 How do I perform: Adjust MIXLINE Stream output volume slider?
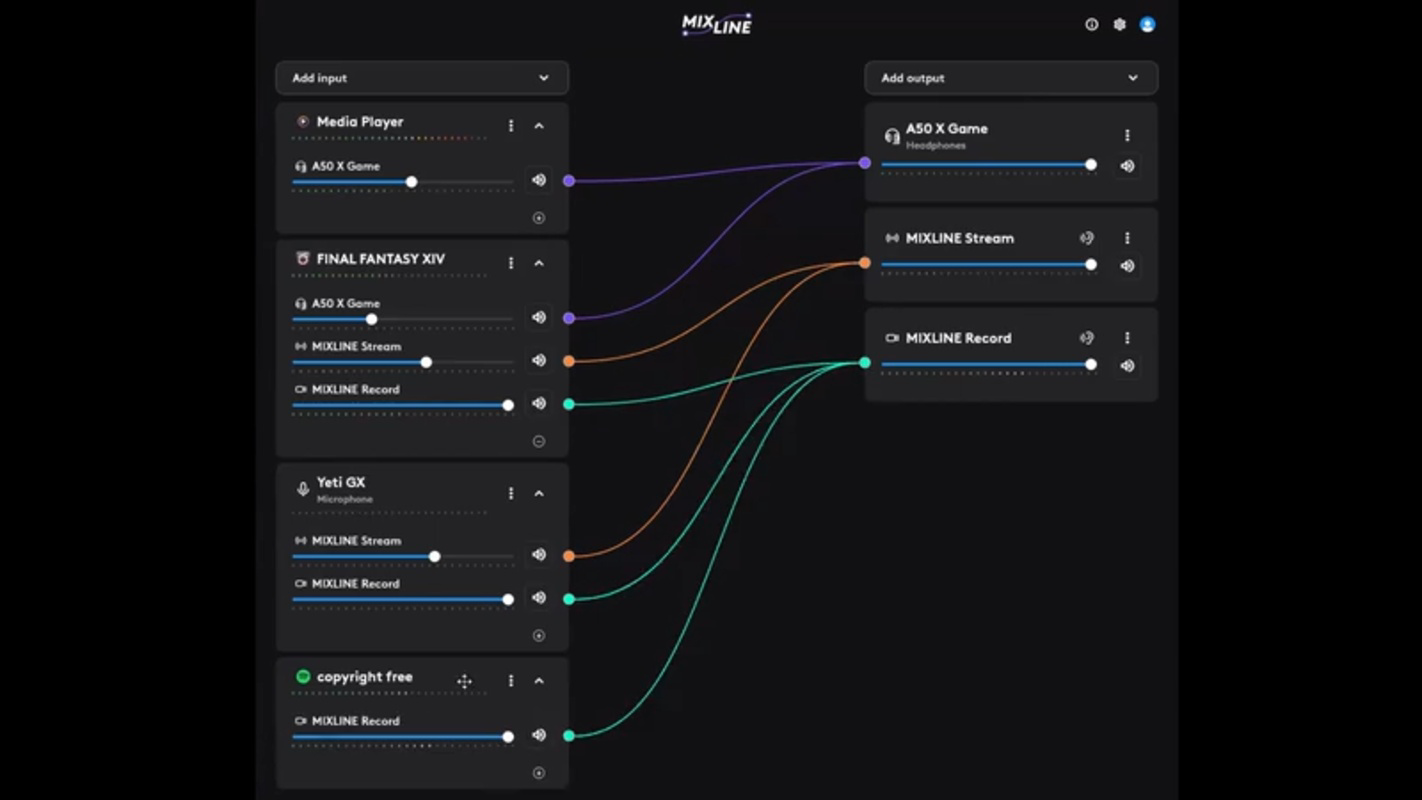[989, 265]
